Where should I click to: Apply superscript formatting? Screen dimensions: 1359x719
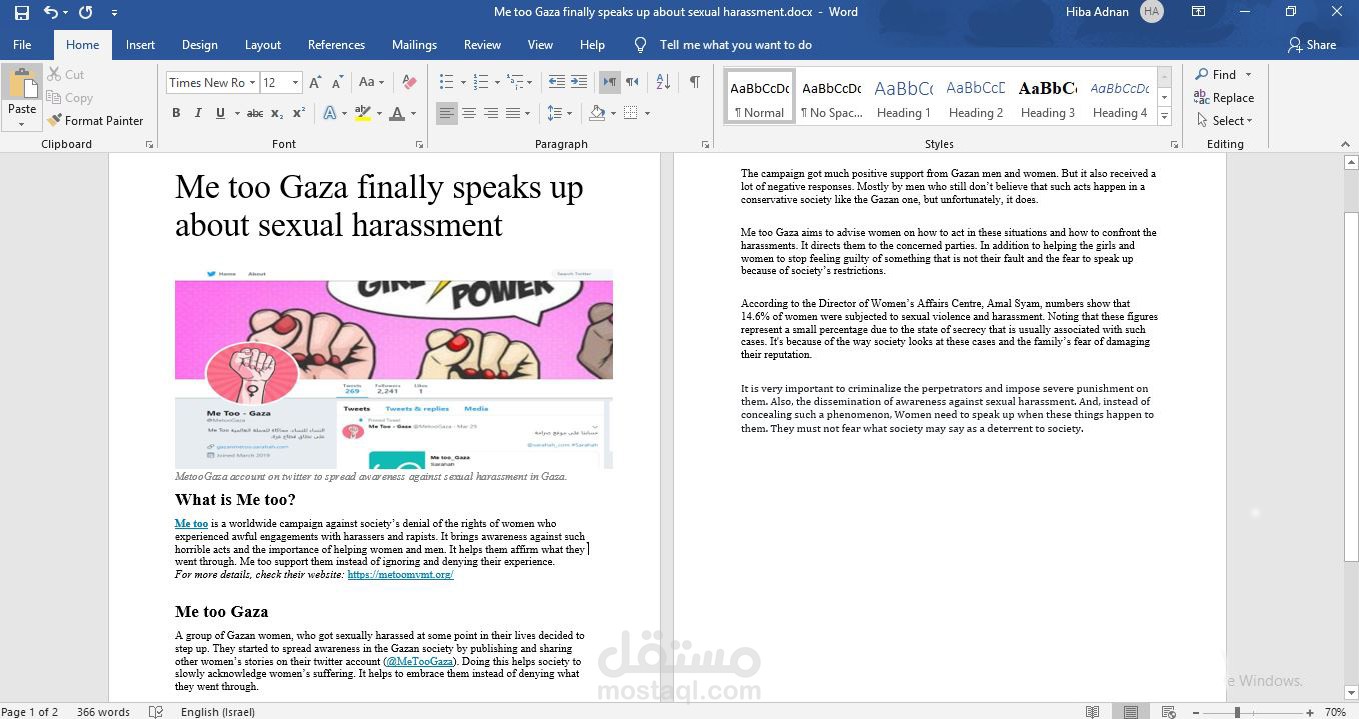(x=300, y=113)
